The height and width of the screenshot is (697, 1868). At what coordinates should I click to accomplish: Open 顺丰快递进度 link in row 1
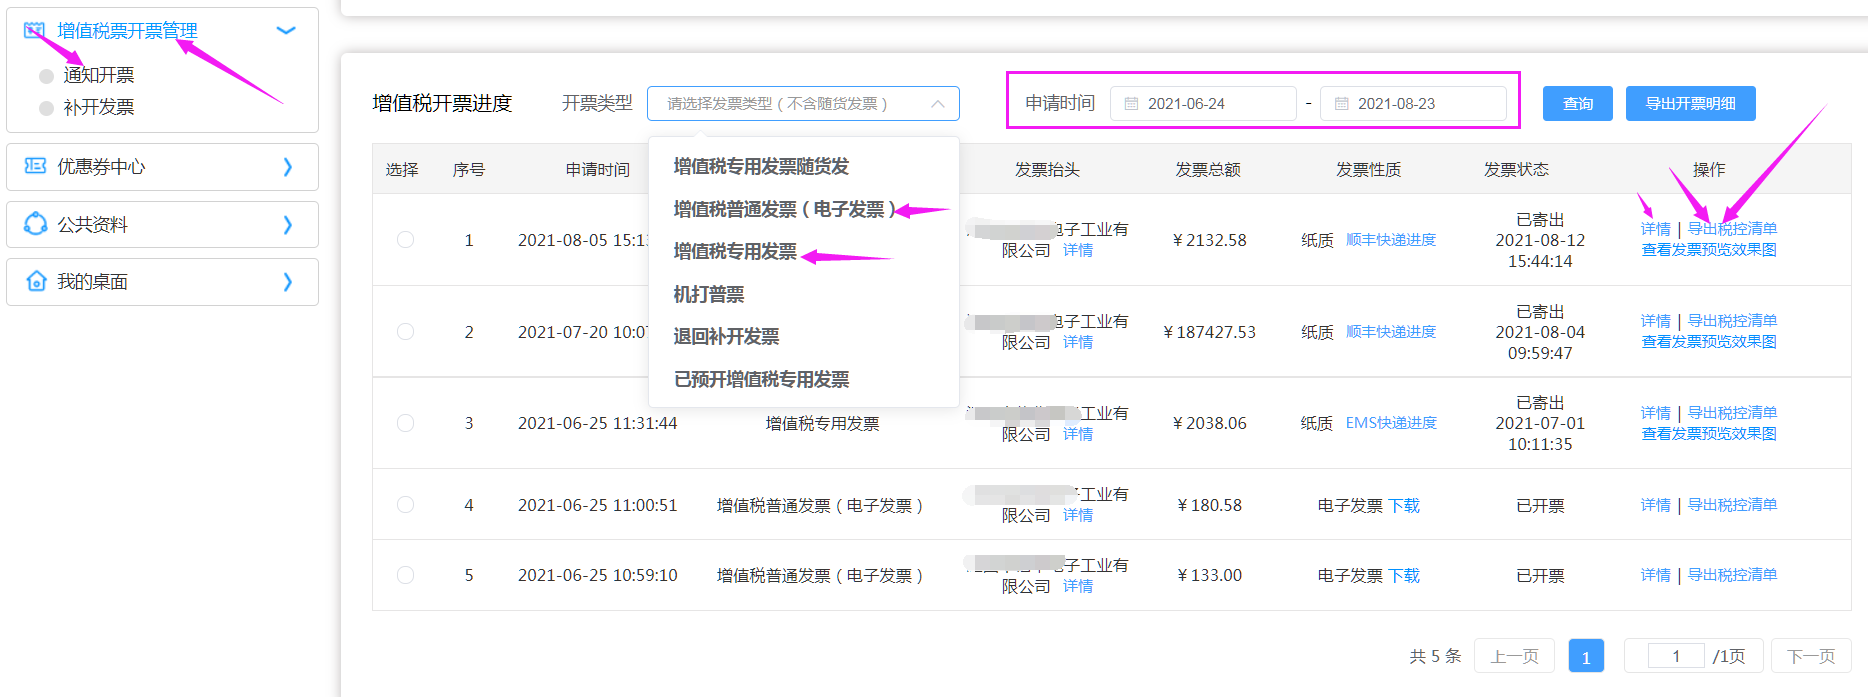pos(1390,240)
